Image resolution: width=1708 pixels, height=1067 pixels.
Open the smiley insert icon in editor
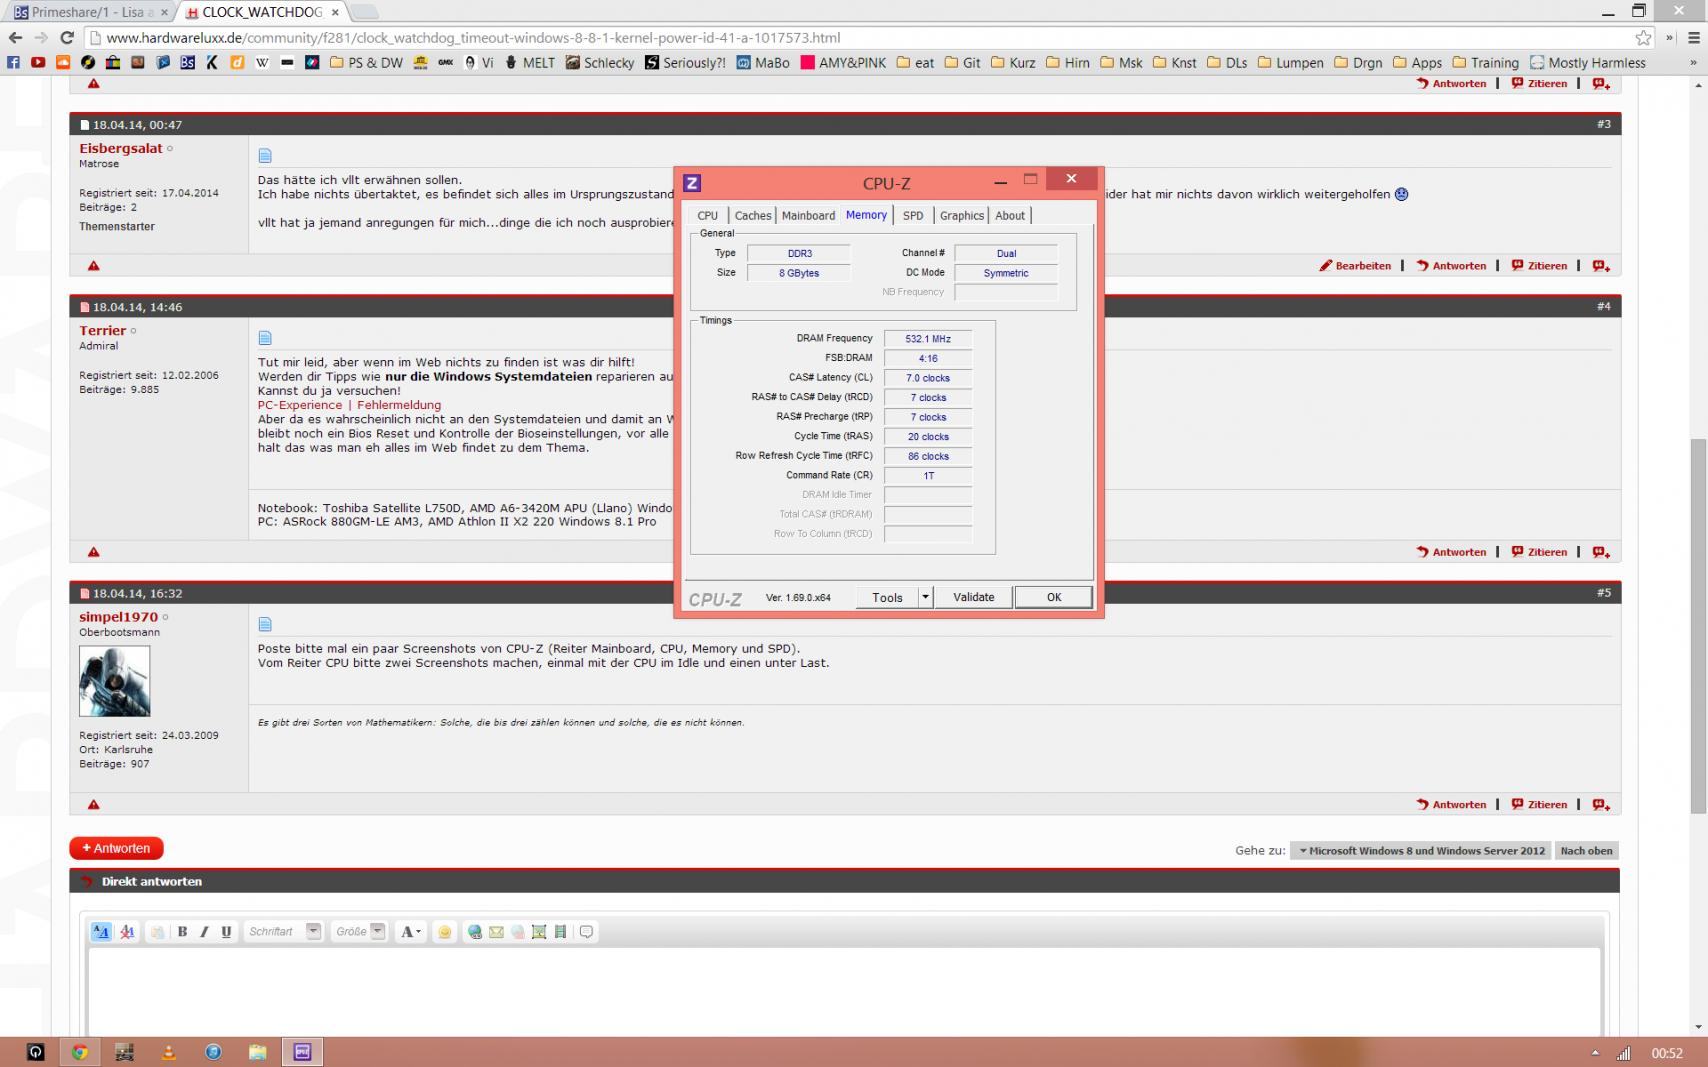[x=445, y=932]
